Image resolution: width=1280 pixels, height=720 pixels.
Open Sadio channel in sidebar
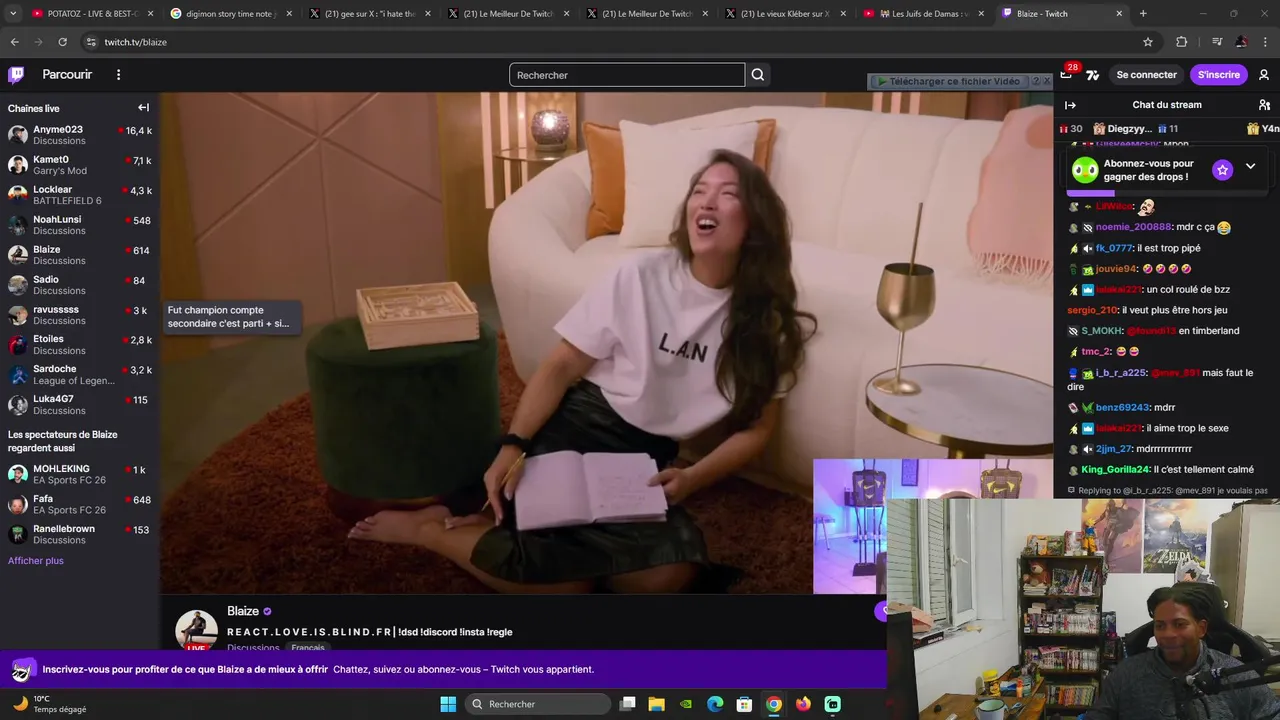click(80, 285)
